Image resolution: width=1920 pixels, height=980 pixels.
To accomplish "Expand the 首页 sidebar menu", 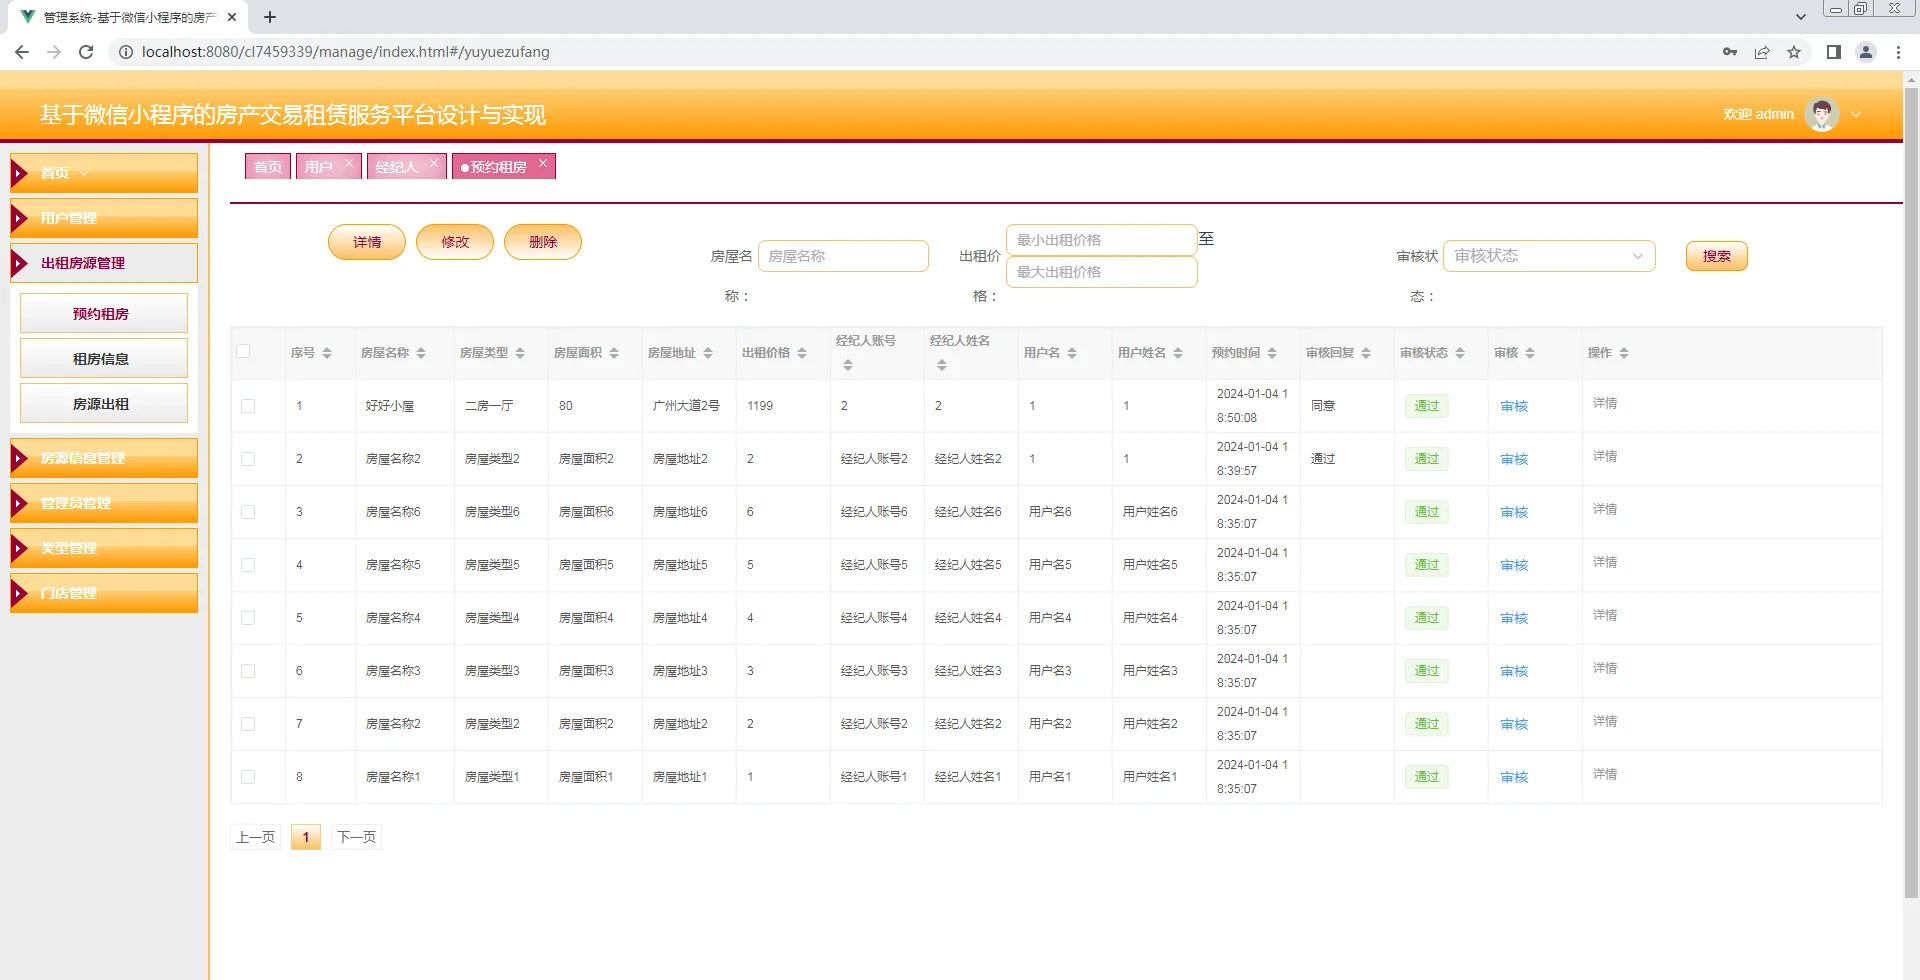I will (x=84, y=172).
